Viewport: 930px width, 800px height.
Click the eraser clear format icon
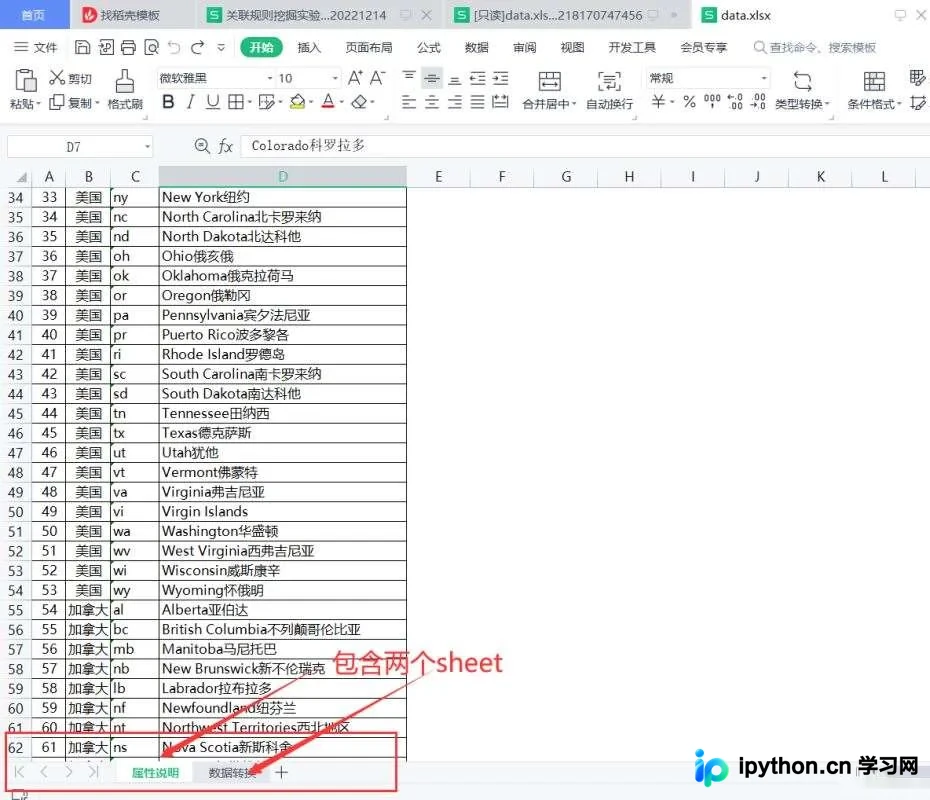coord(359,102)
